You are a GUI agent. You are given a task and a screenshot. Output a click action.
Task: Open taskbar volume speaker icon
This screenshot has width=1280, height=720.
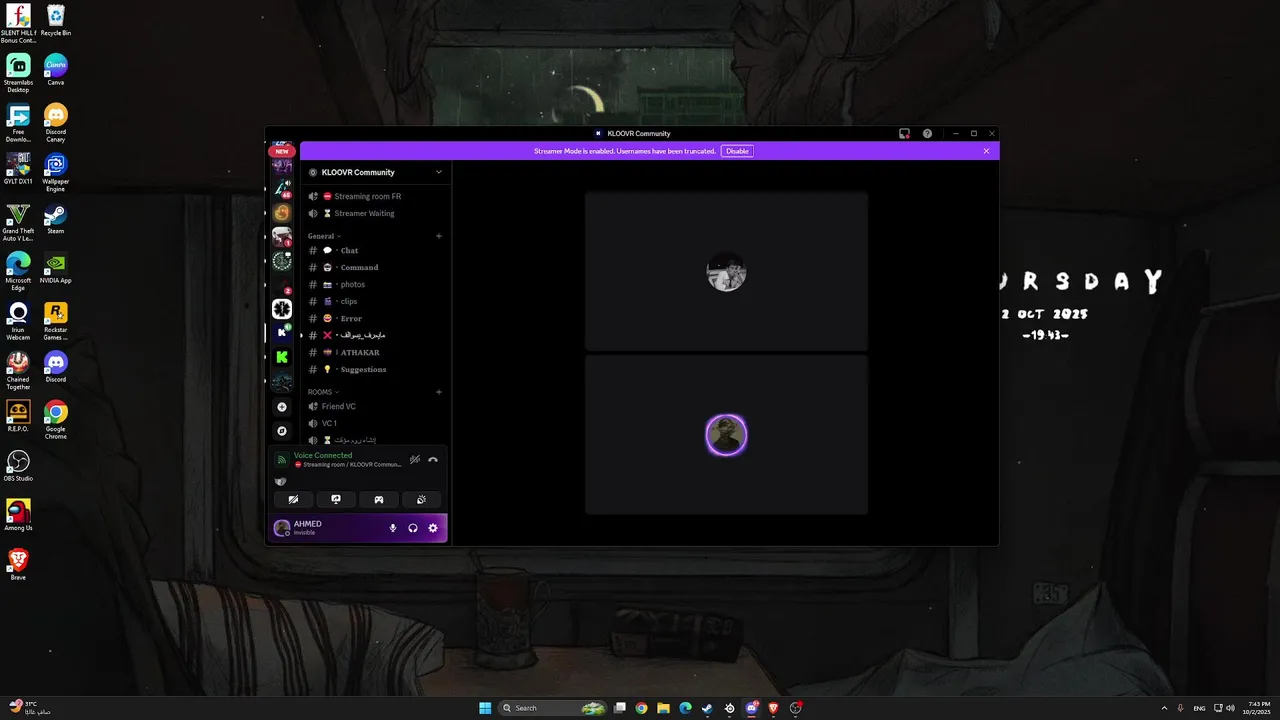pos(1230,708)
